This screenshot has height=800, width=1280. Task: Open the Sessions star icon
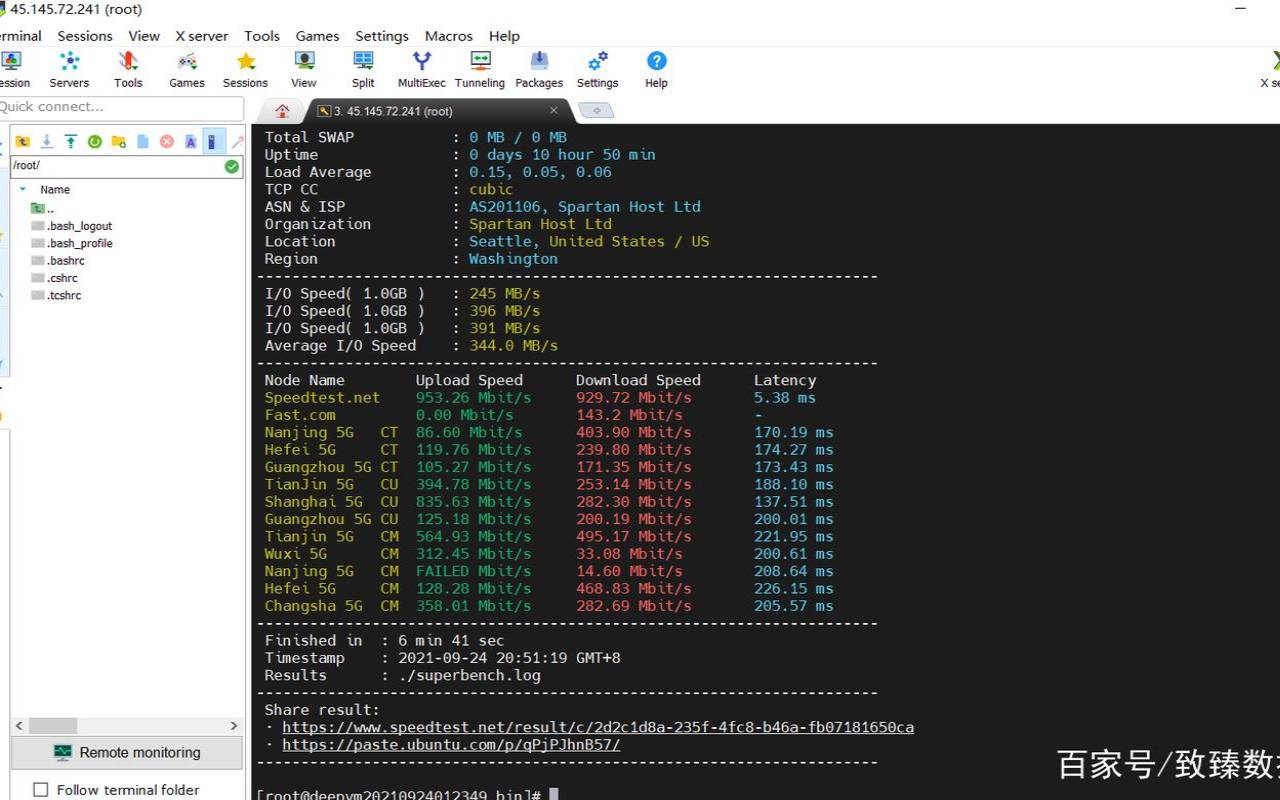click(245, 70)
